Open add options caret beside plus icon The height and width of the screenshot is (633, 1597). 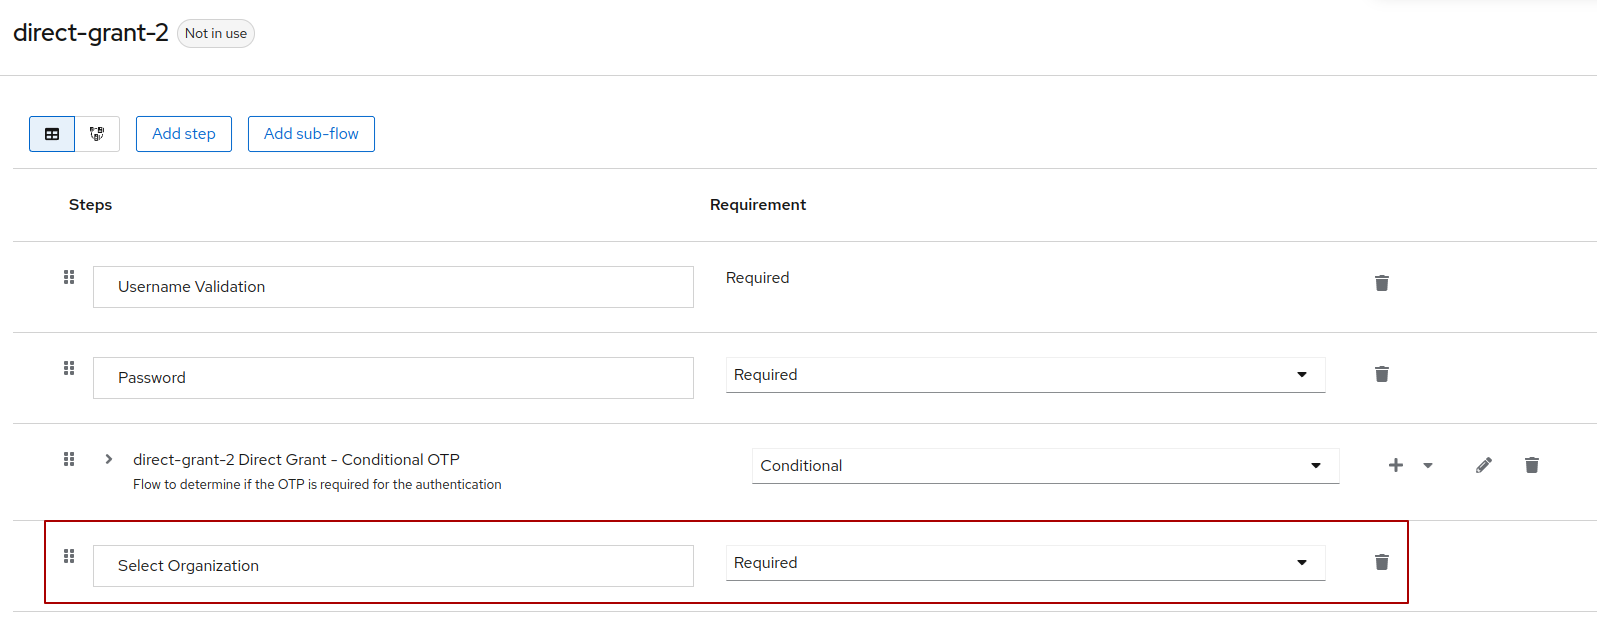(1428, 465)
